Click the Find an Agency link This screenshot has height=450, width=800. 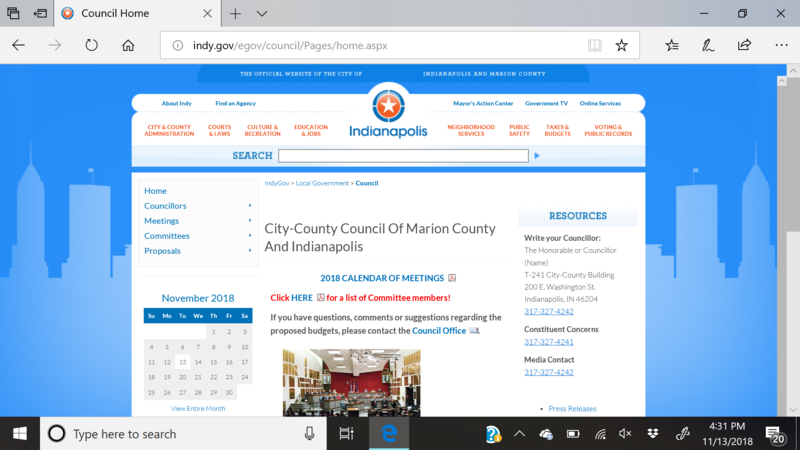[x=235, y=104]
